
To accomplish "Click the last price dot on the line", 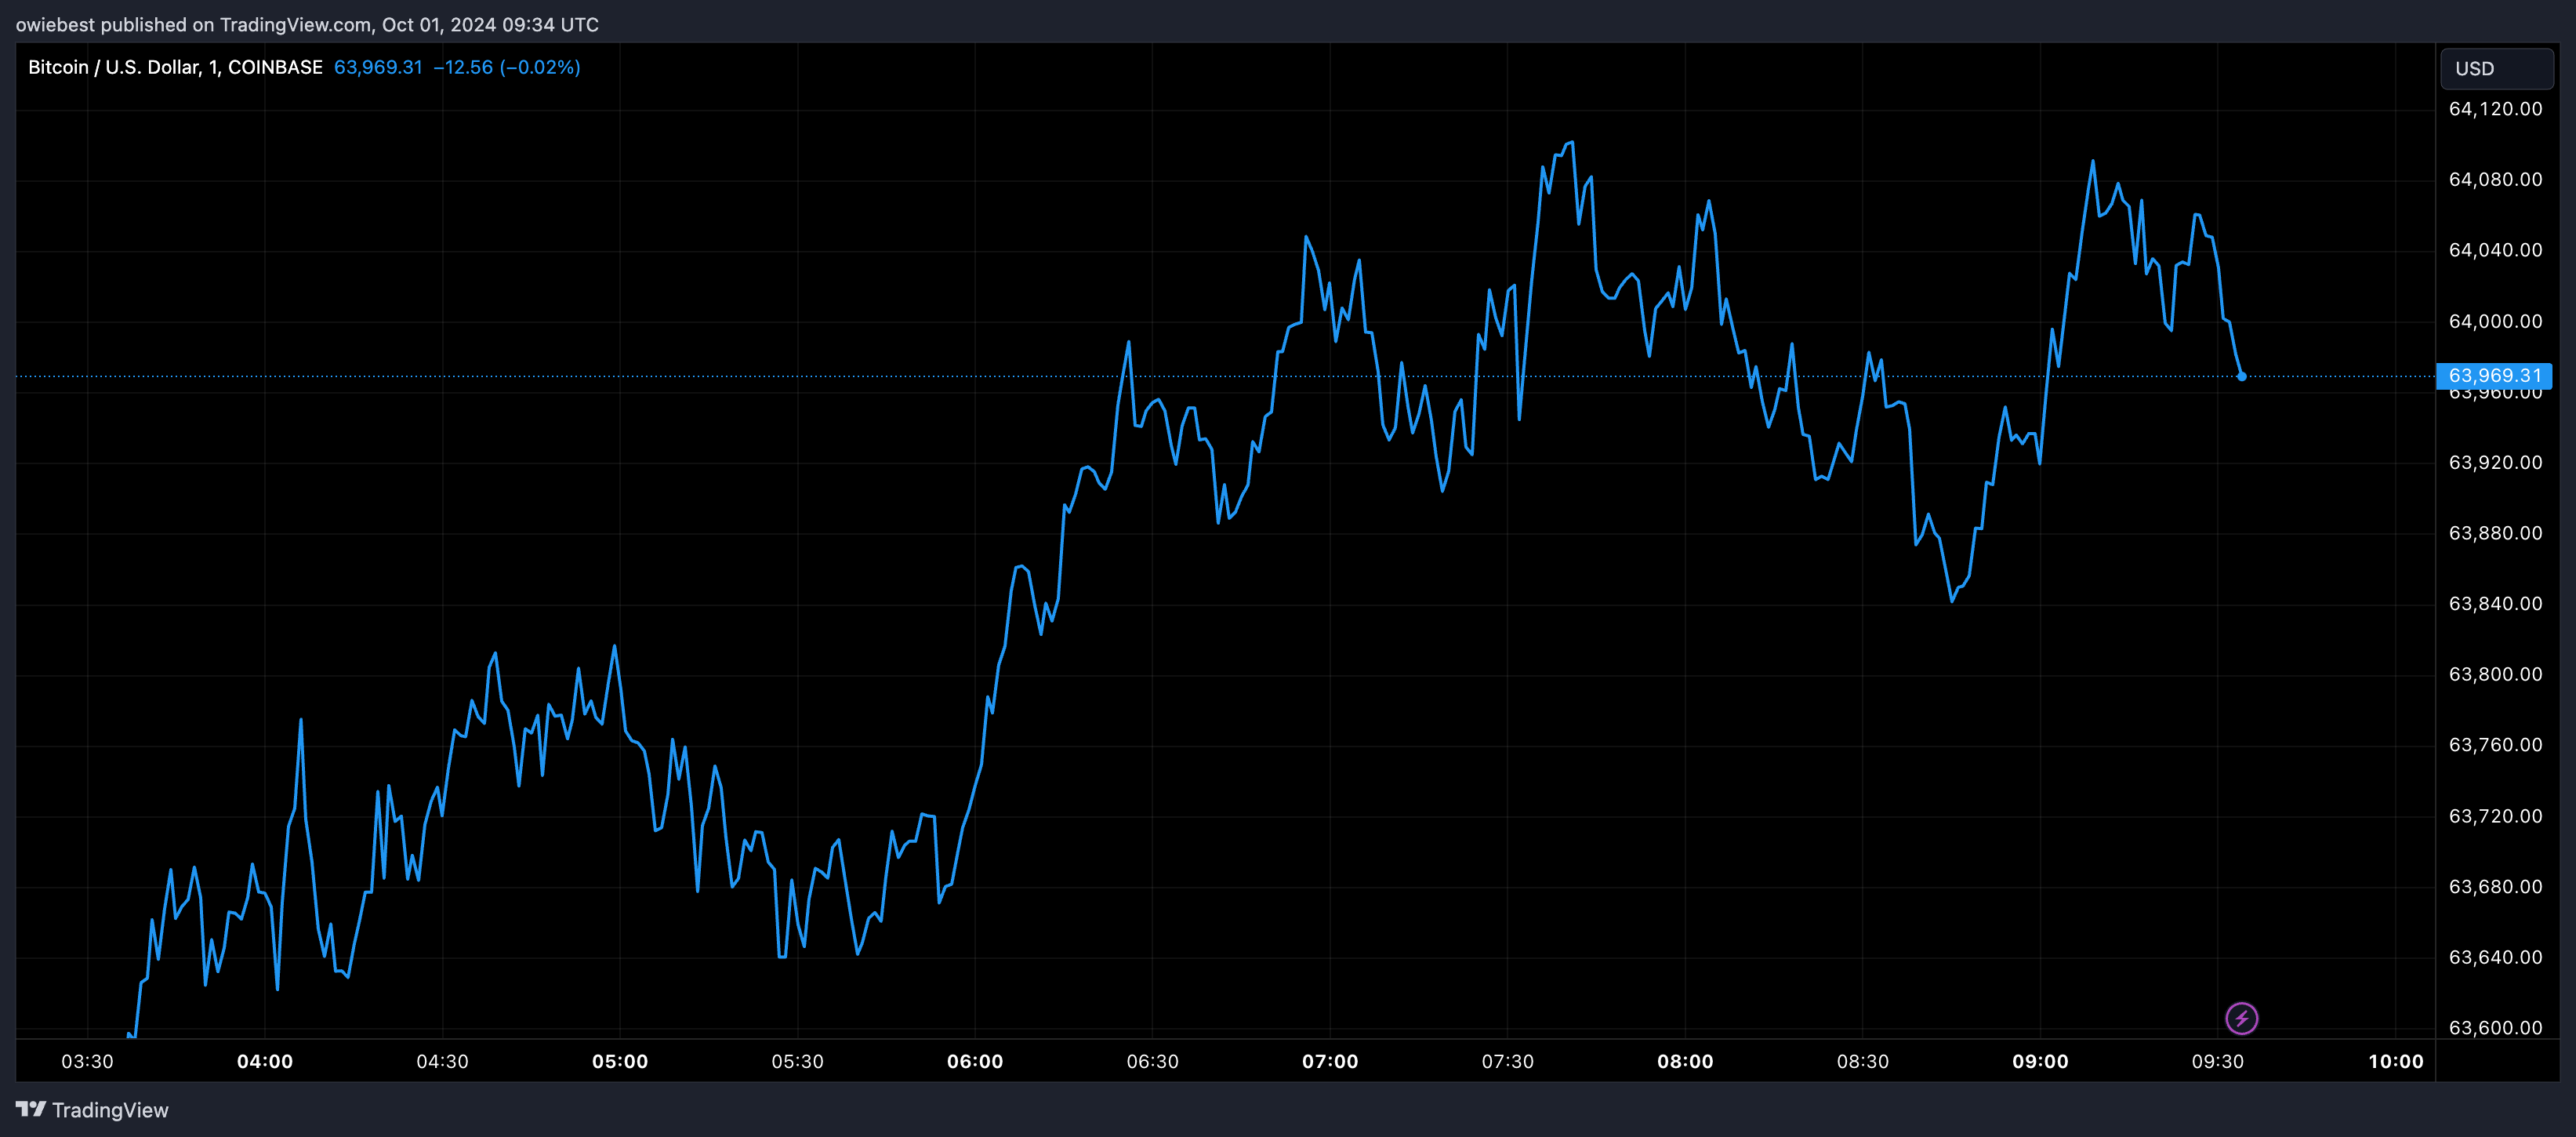I will click(x=2241, y=377).
